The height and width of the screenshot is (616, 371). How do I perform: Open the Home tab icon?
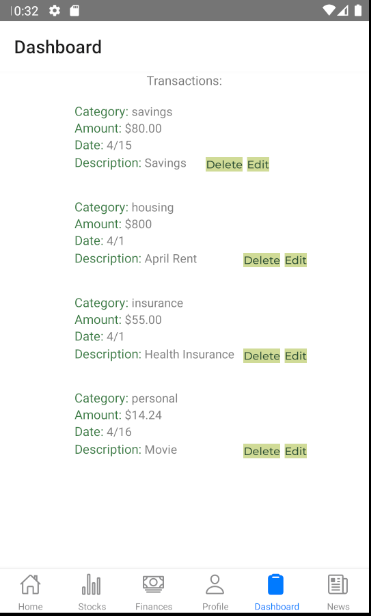coord(30,585)
